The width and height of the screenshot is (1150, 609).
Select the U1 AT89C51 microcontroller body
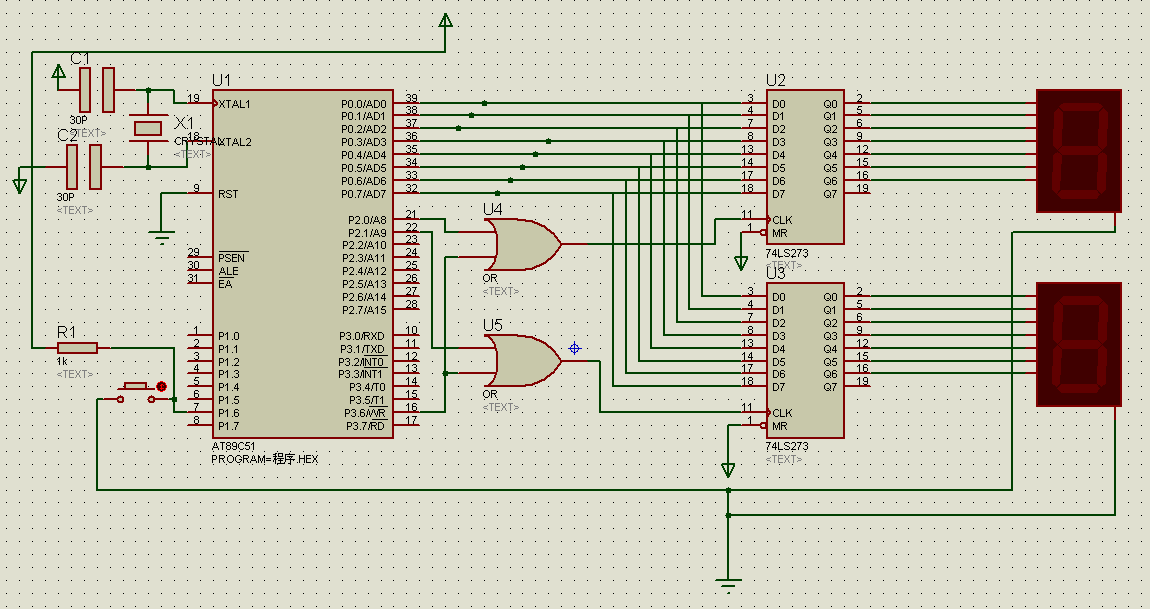coord(302,264)
